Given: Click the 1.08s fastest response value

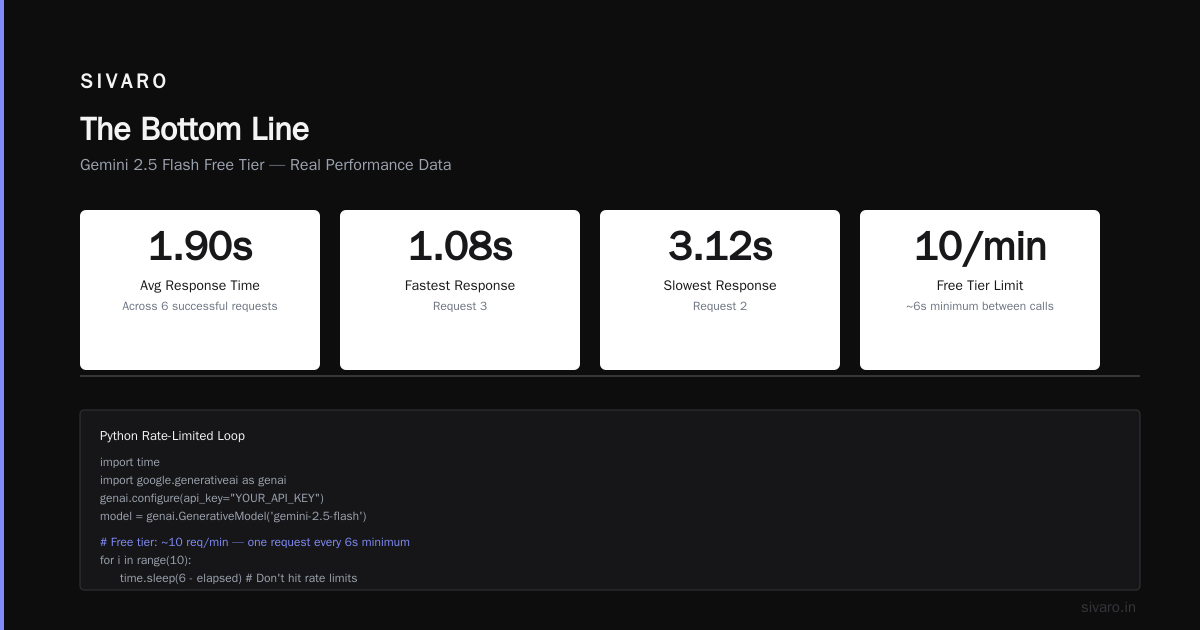Looking at the screenshot, I should tap(460, 246).
